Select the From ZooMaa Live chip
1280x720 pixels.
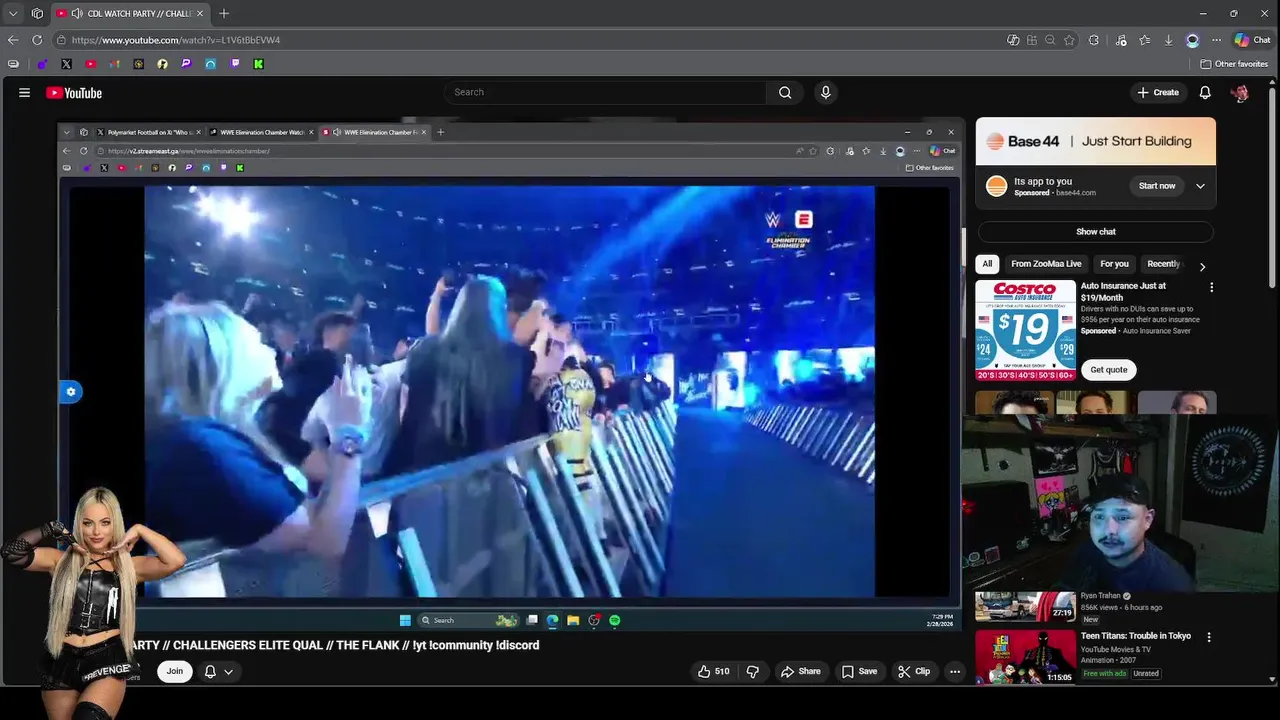coord(1046,264)
